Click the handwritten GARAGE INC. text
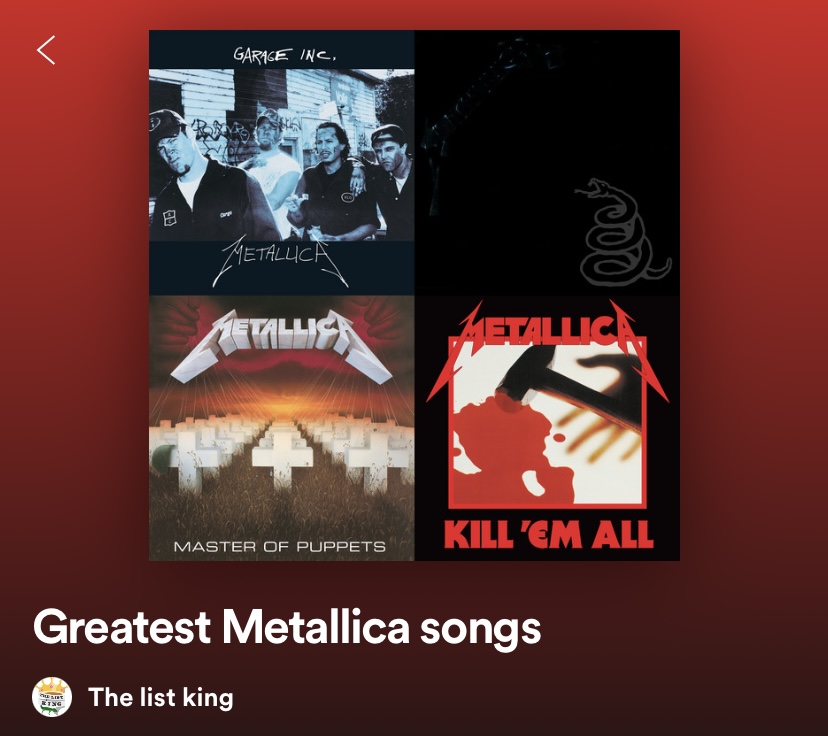The width and height of the screenshot is (828, 736). pyautogui.click(x=284, y=54)
